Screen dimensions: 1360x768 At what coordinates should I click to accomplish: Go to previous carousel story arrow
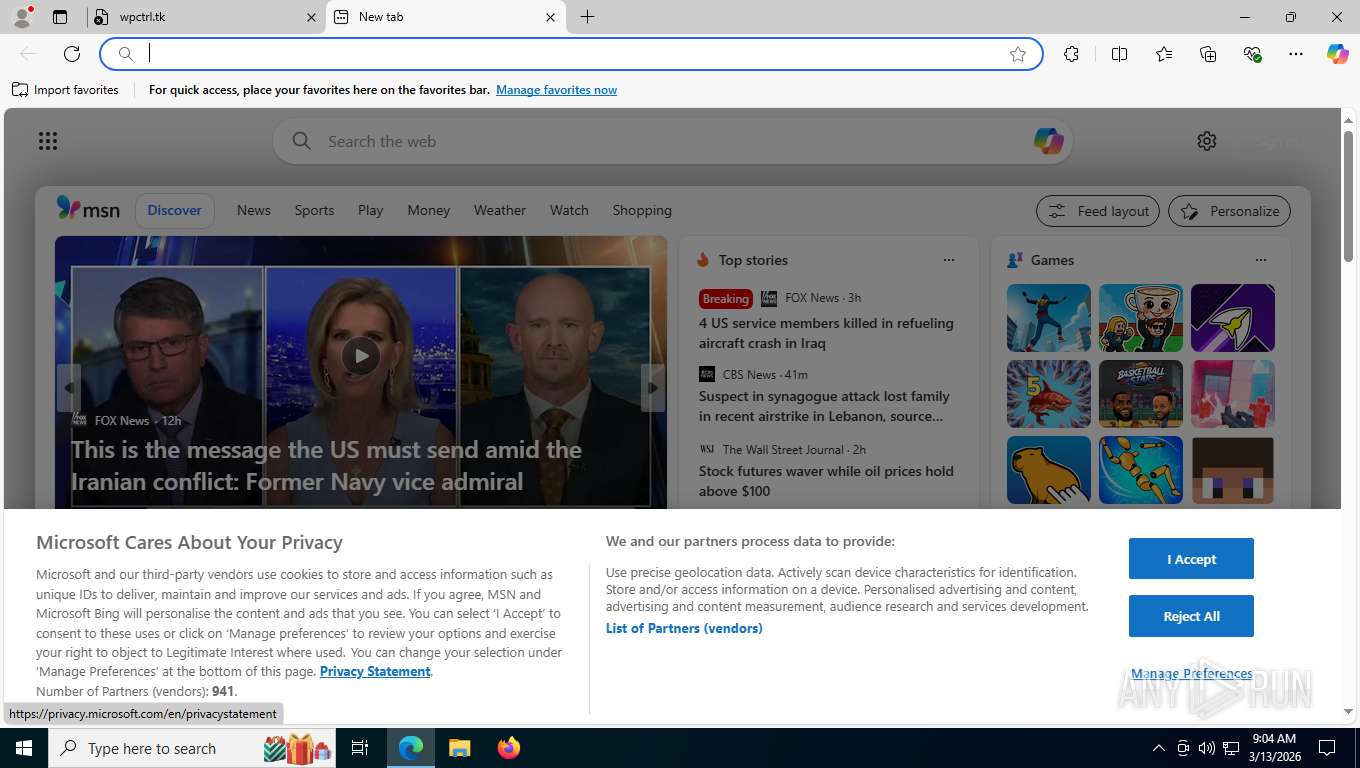[68, 387]
